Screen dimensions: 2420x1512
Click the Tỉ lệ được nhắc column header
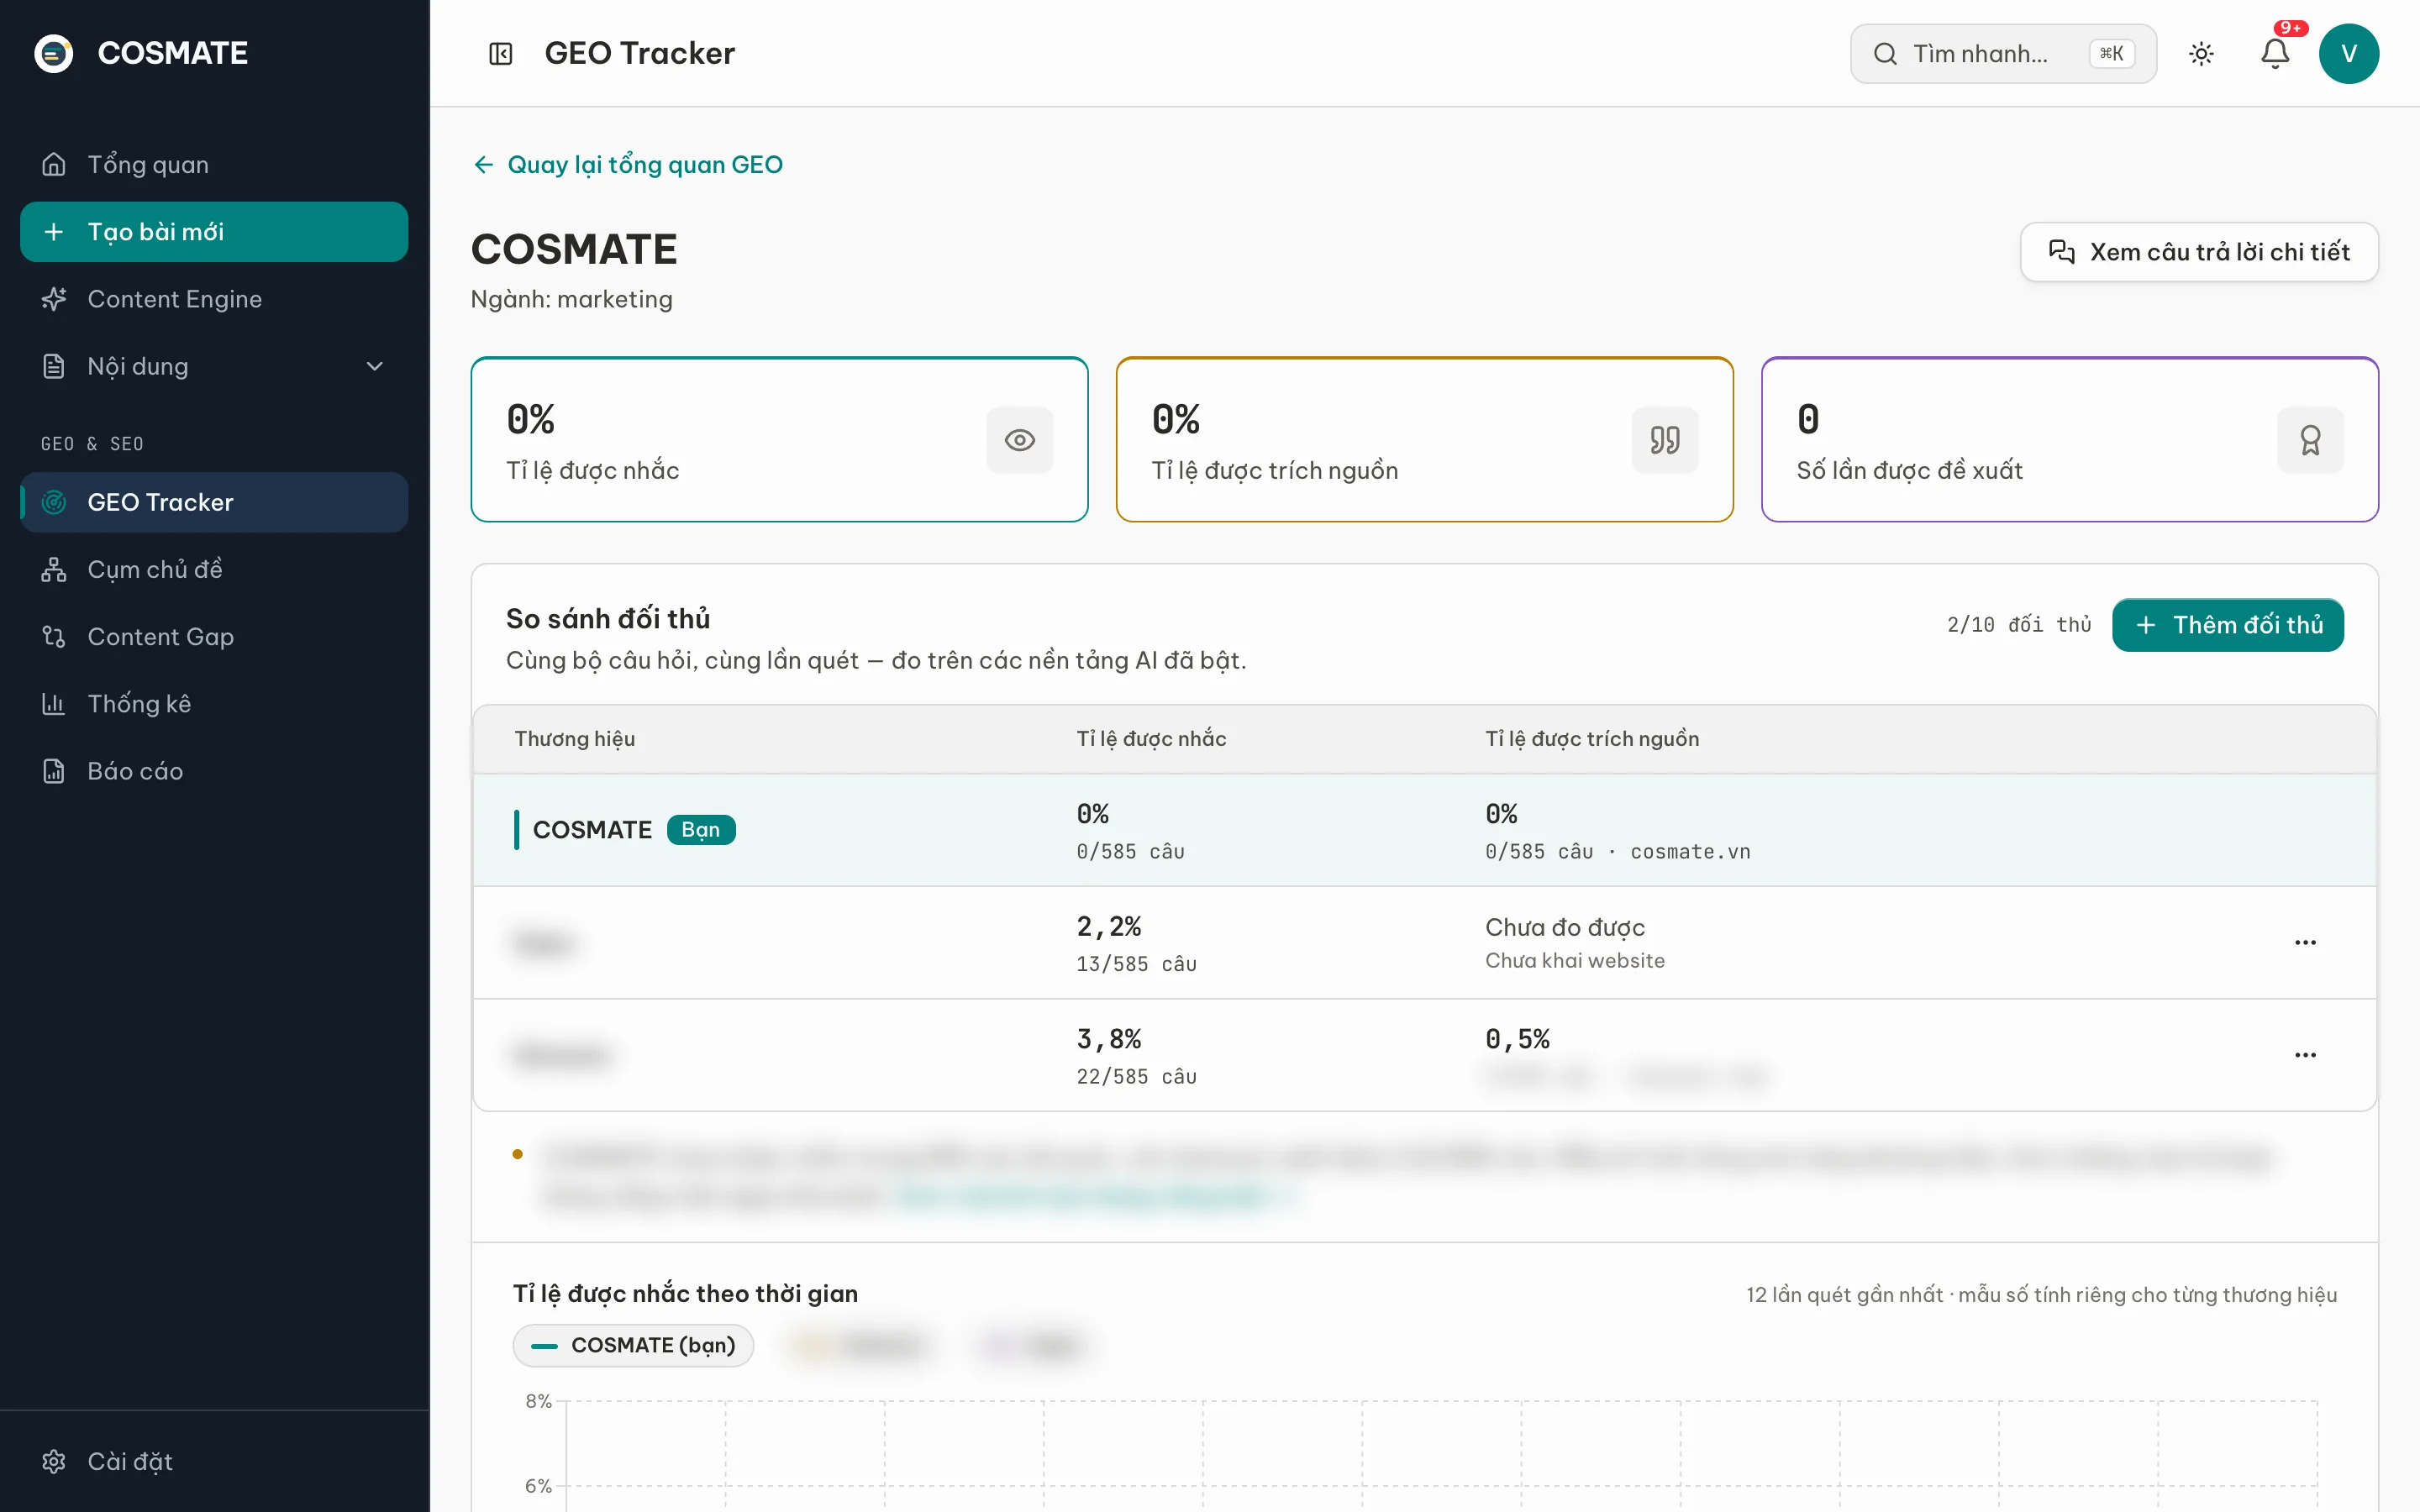click(1151, 739)
